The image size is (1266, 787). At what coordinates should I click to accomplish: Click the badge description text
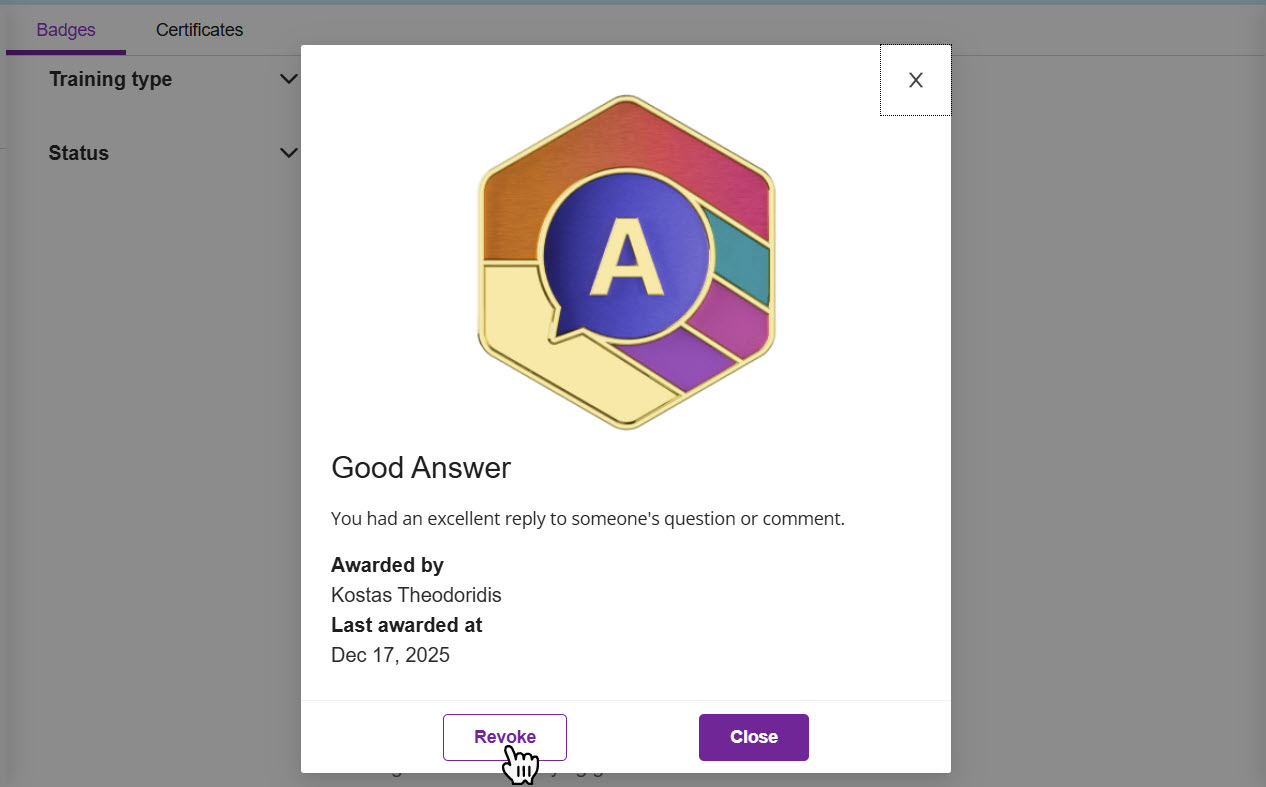click(x=587, y=519)
